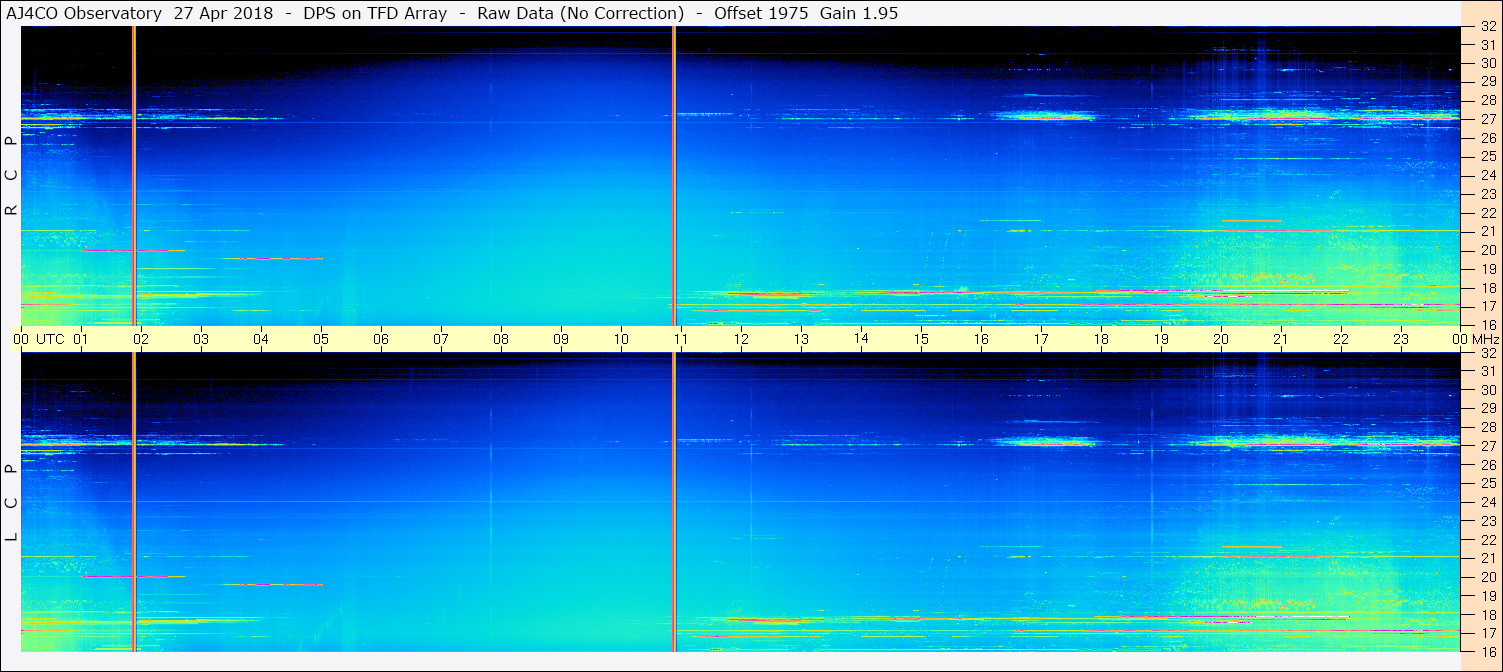
Task: Click the 14 hour tick label
Action: click(861, 338)
